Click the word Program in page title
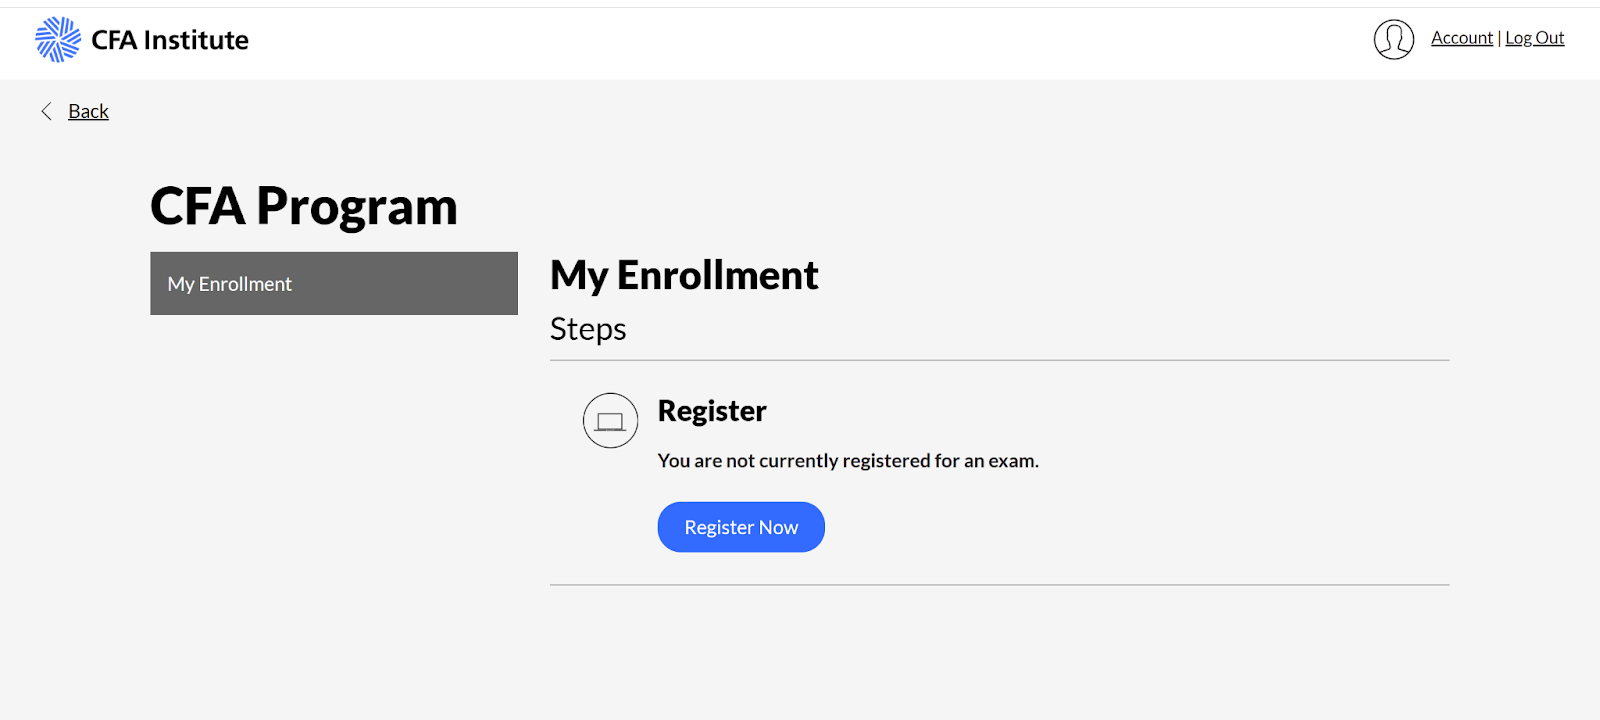 pyautogui.click(x=357, y=208)
